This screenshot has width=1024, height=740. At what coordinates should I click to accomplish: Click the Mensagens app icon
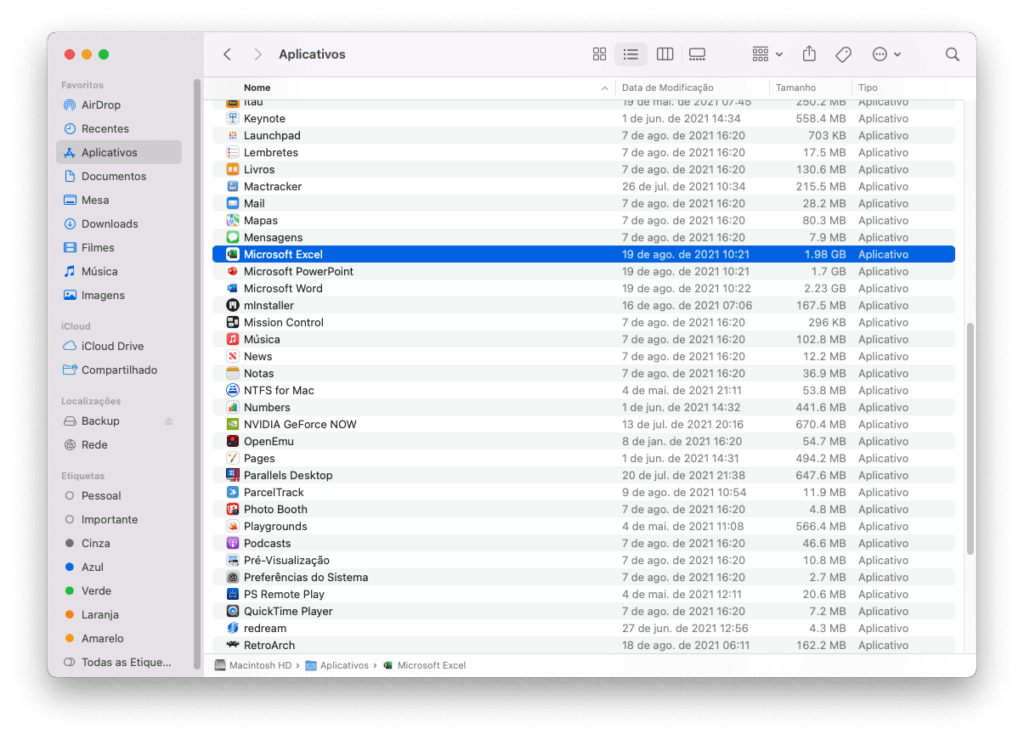[x=232, y=237]
